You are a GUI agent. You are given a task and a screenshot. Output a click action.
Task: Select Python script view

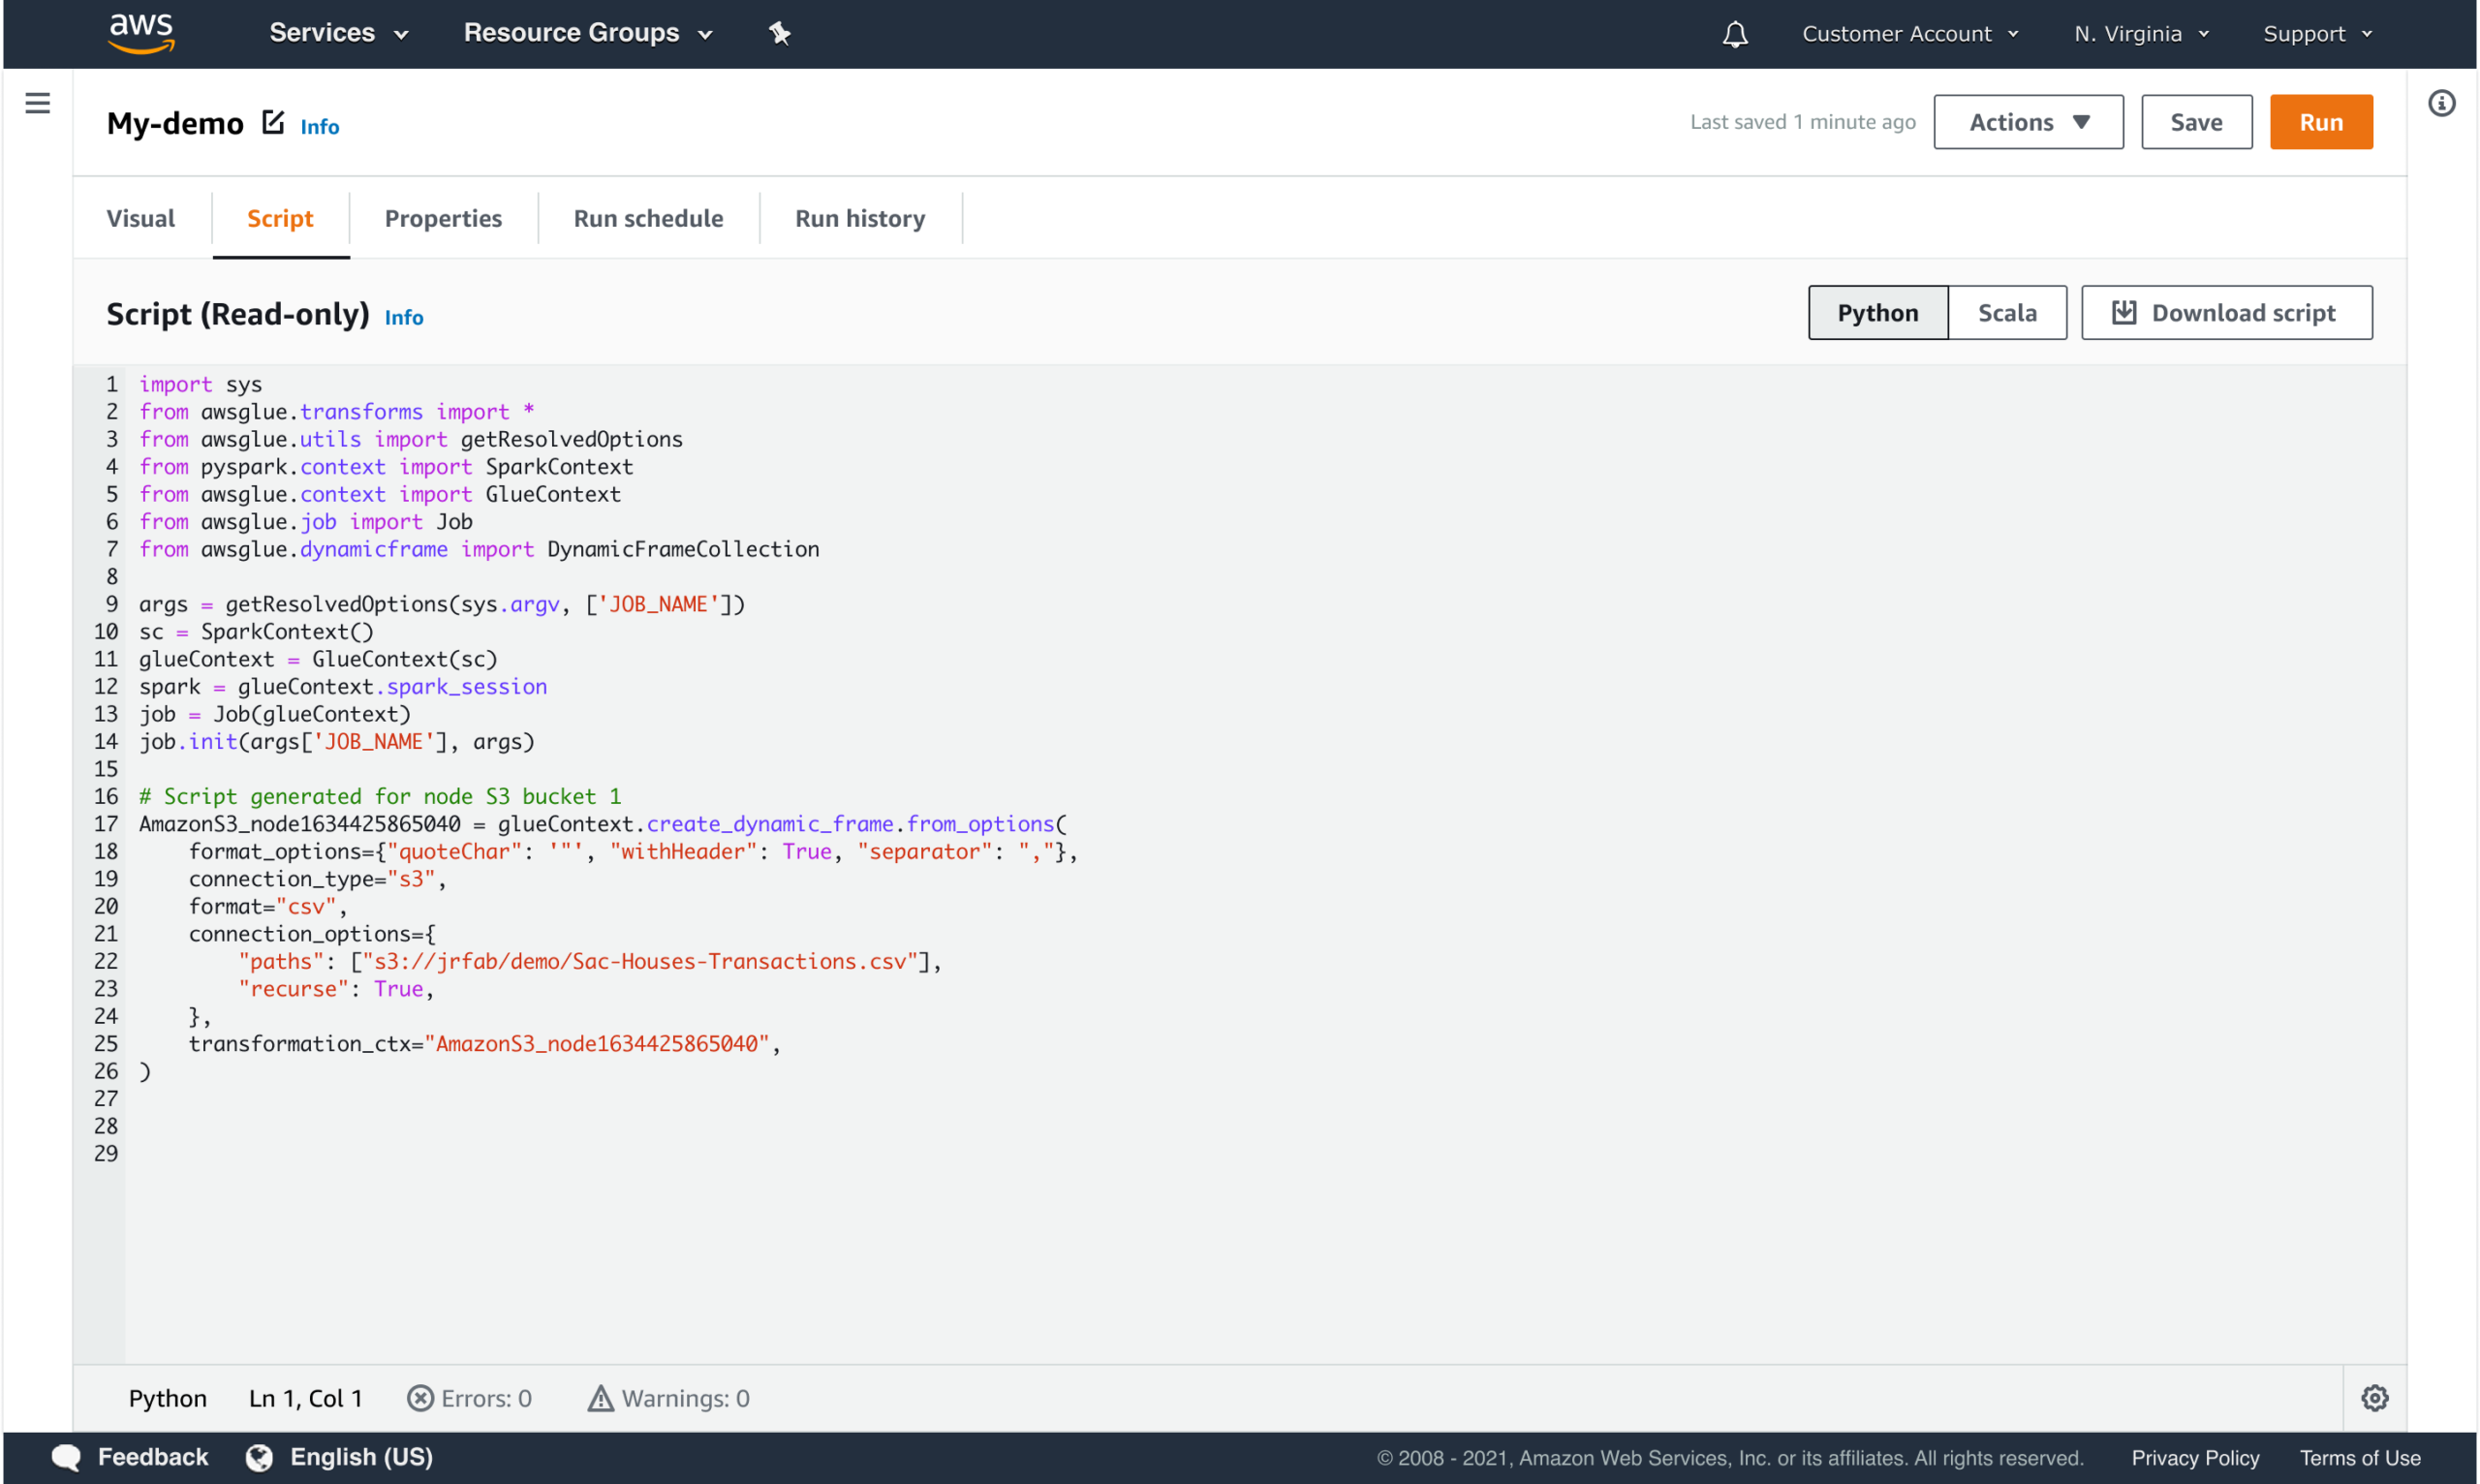[1877, 312]
